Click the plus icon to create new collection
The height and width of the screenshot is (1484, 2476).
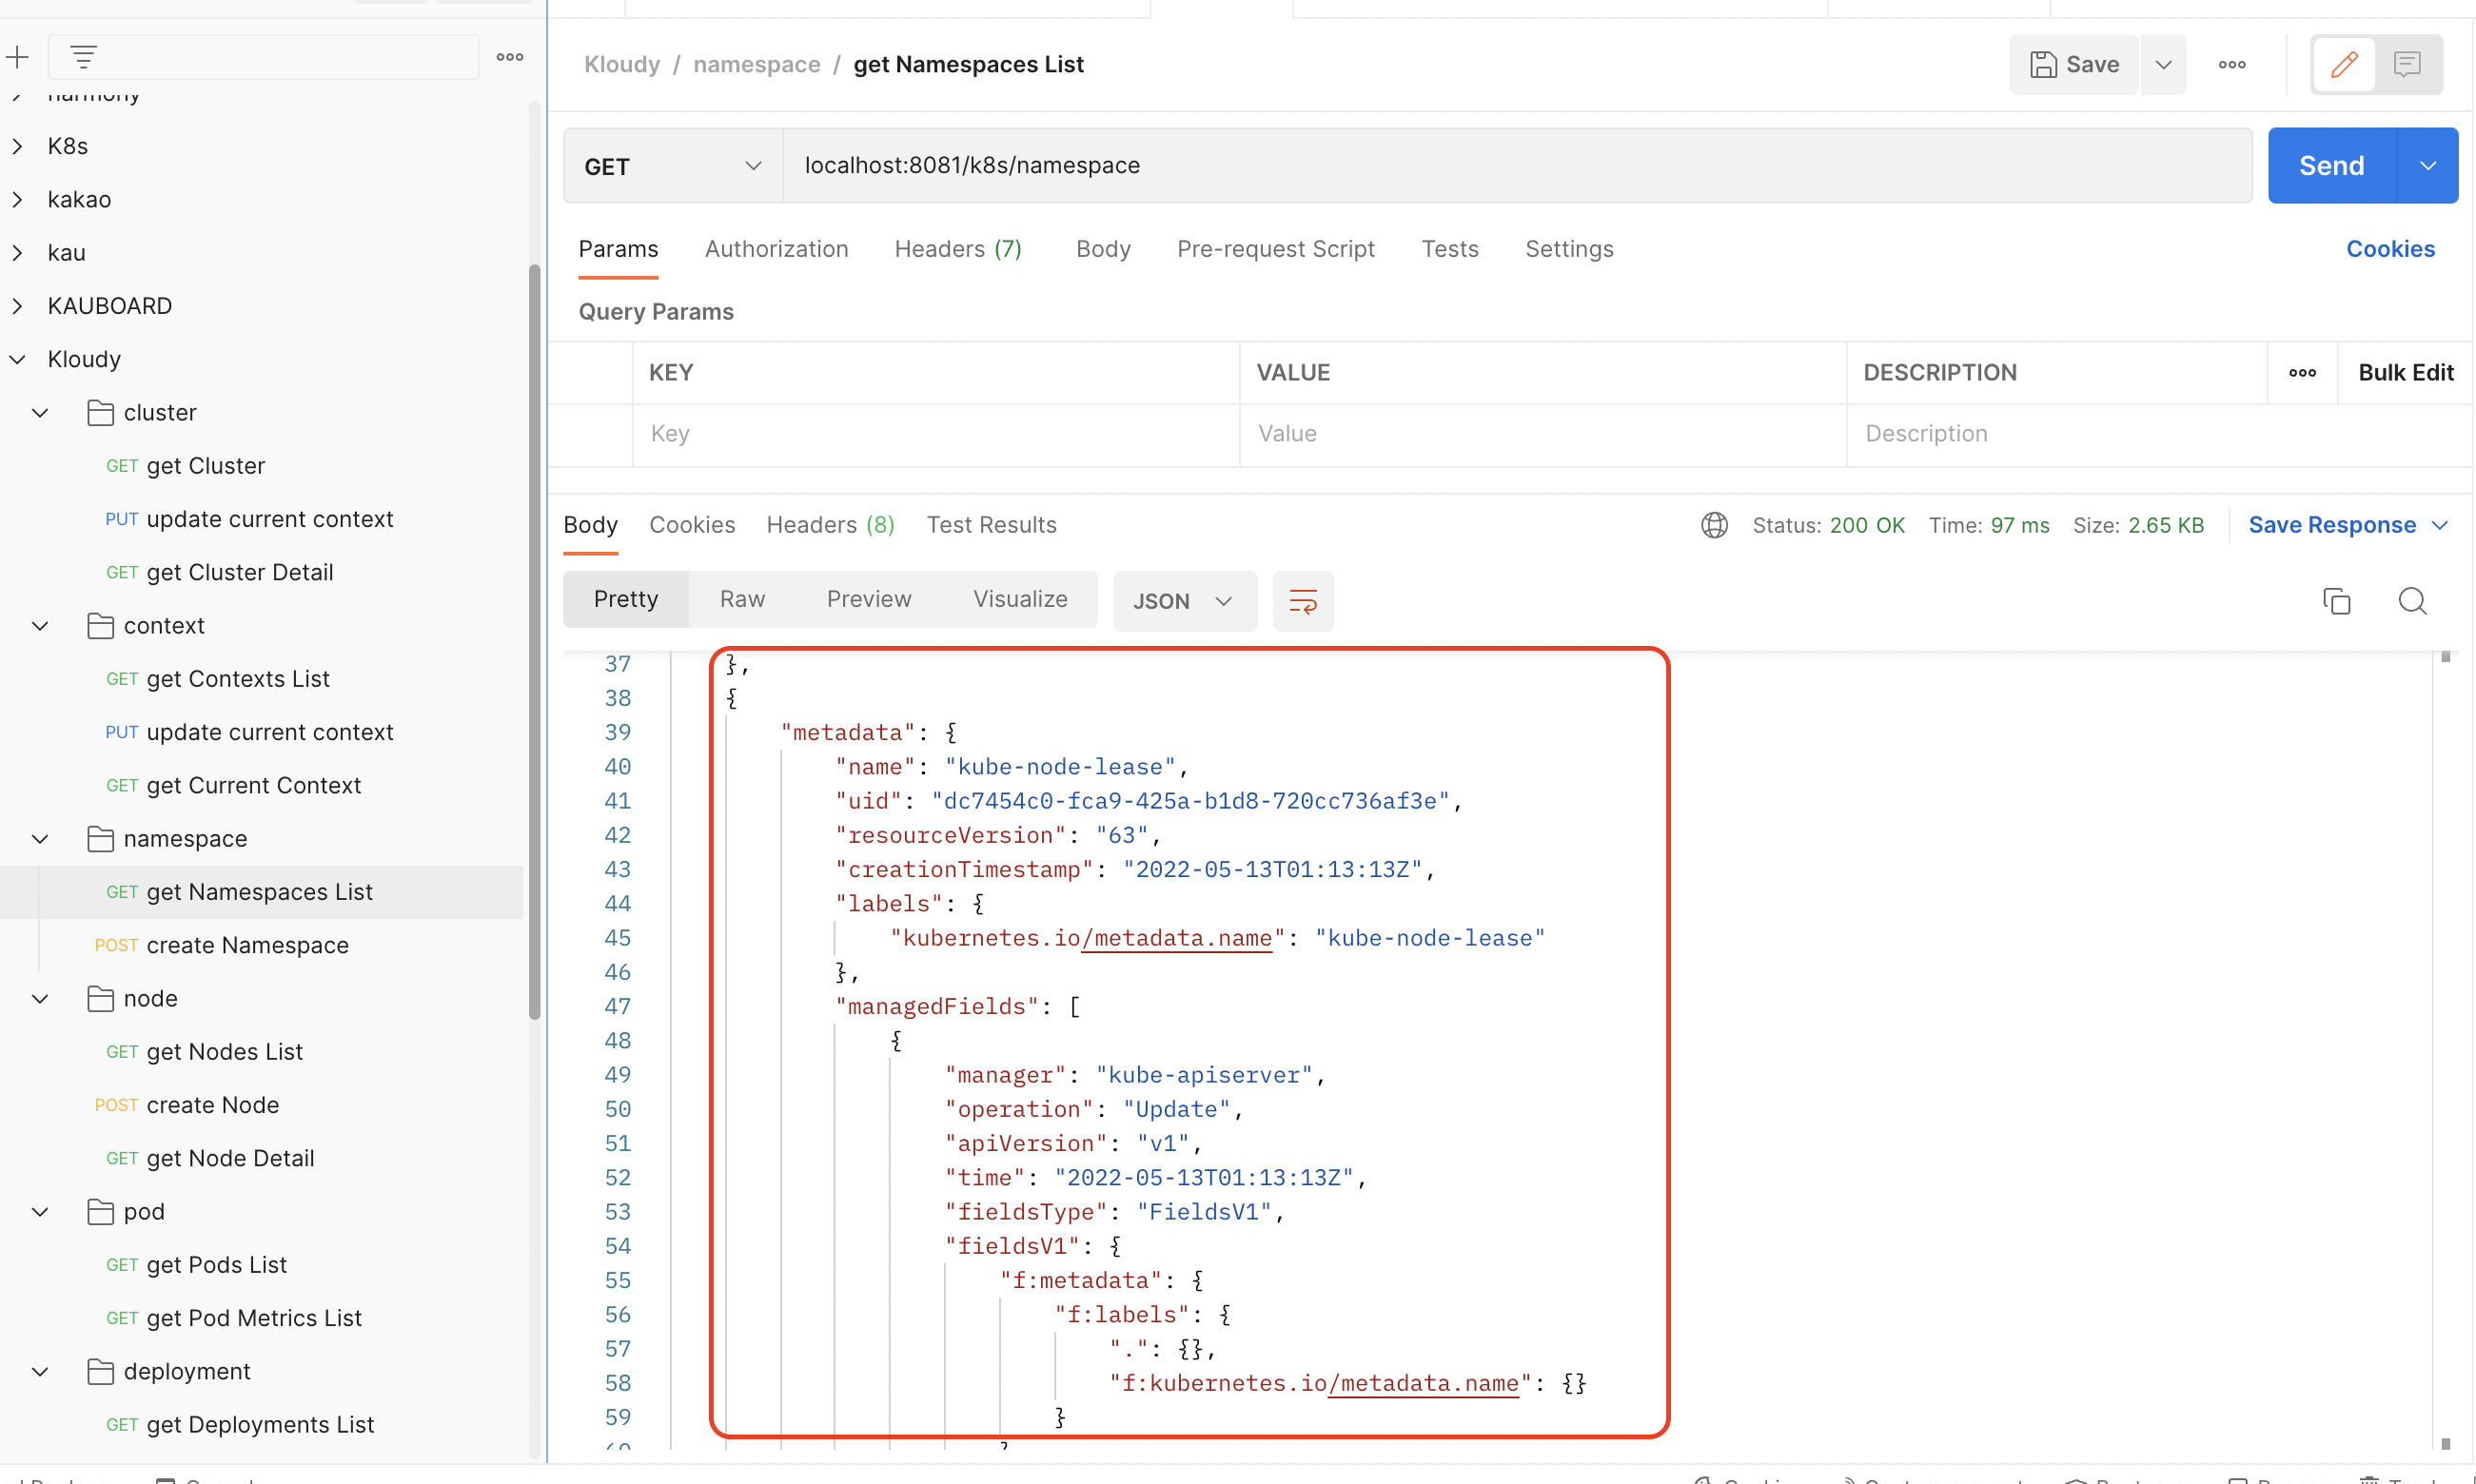point(17,57)
